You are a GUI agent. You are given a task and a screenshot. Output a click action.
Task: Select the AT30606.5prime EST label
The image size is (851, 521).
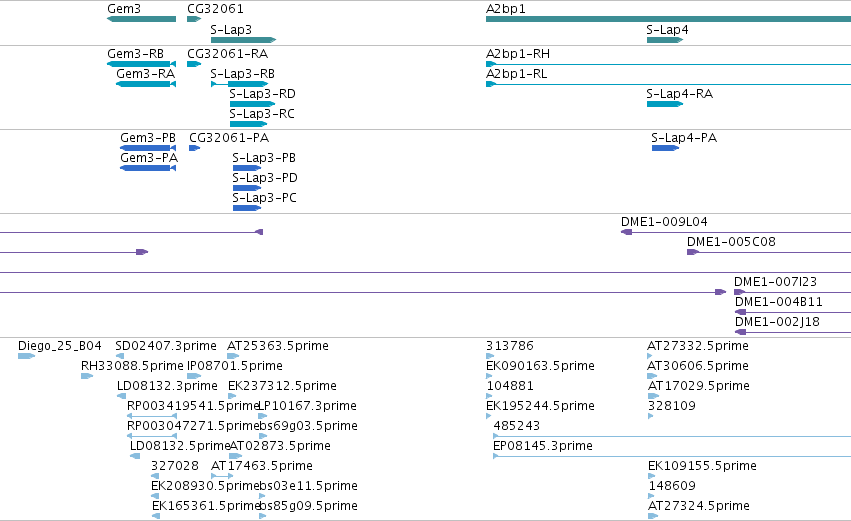click(697, 366)
